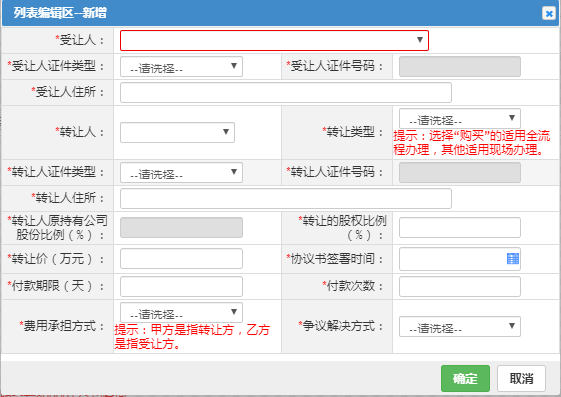
Task: Open calendar picker for 协议书签署时间
Action: tap(513, 259)
